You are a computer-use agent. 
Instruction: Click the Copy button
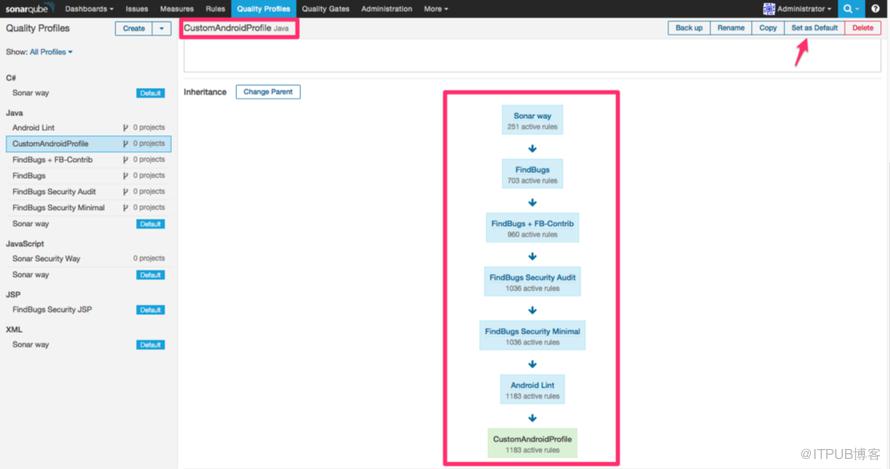[768, 28]
